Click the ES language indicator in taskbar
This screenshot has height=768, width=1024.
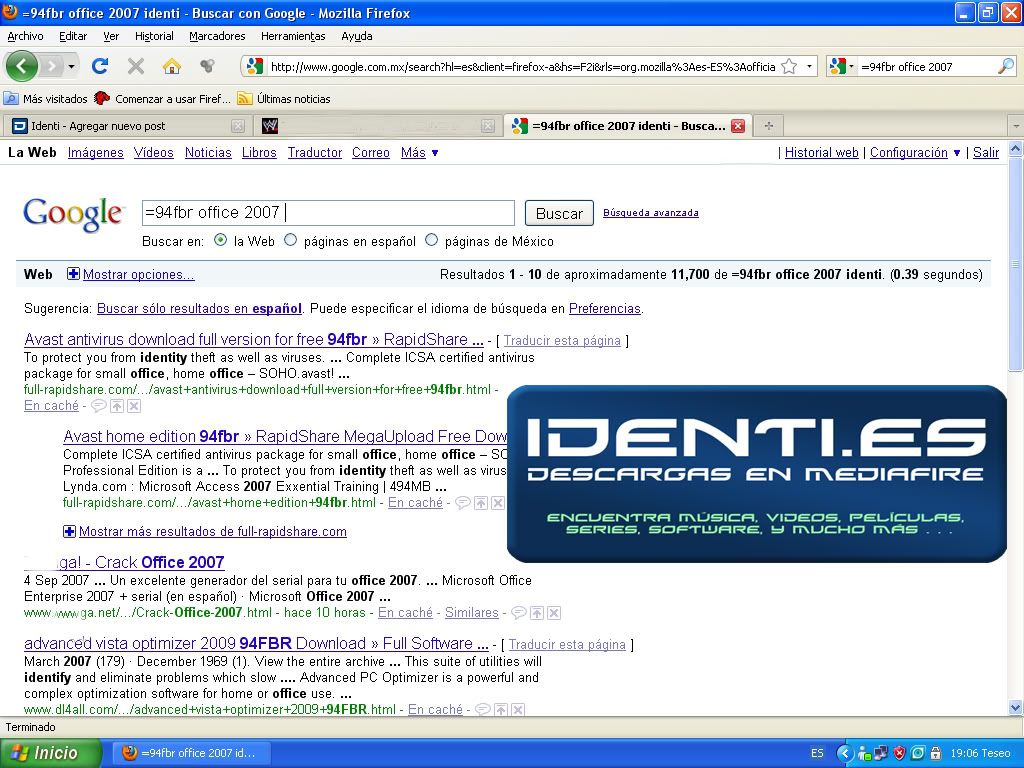(817, 753)
